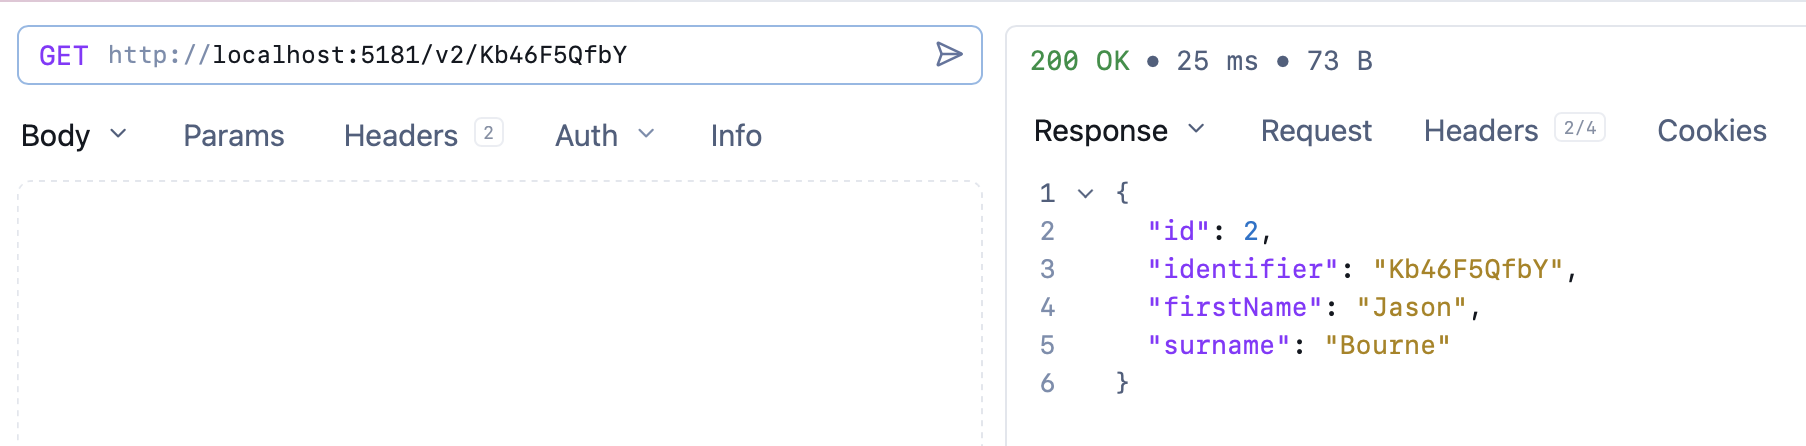Viewport: 1806px width, 446px height.
Task: Click inside the empty request body editor
Action: pyautogui.click(x=500, y=310)
